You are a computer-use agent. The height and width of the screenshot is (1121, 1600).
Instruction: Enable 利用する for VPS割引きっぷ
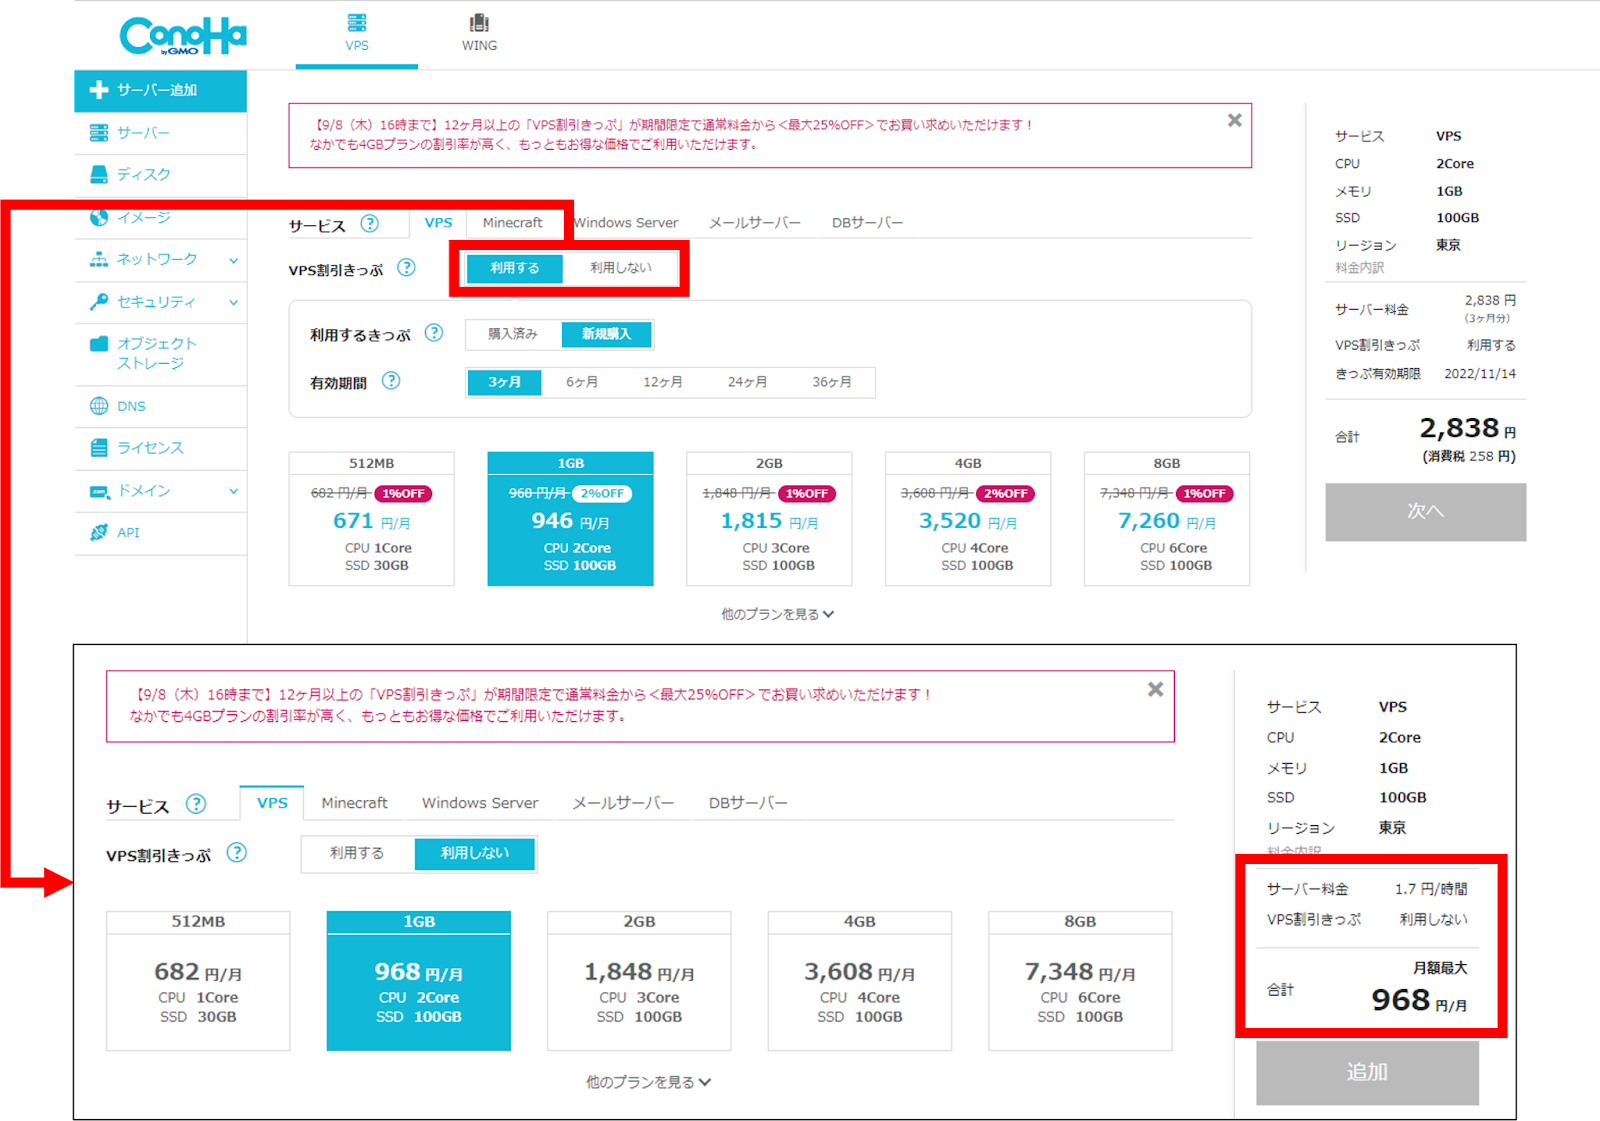[x=513, y=268]
